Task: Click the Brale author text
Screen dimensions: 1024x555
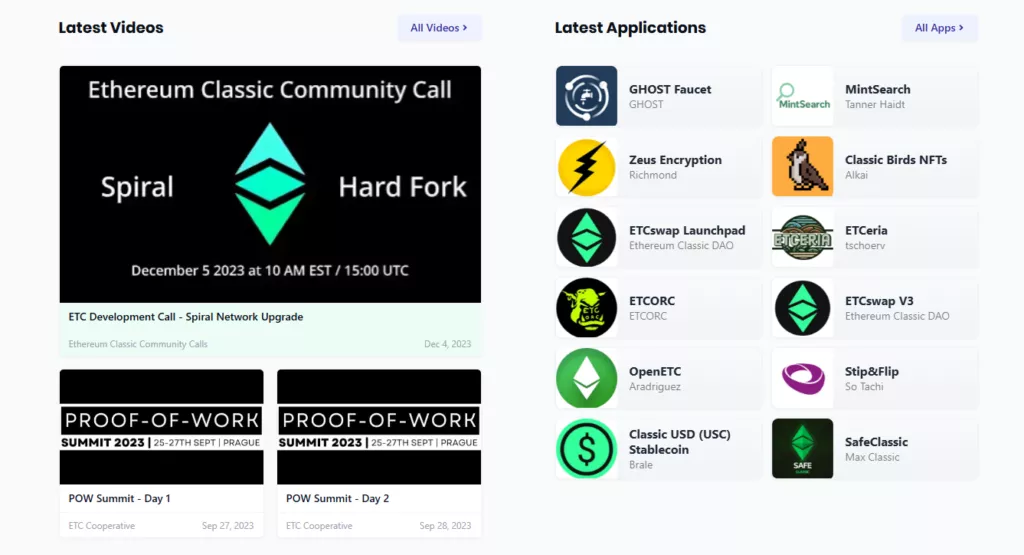Action: [x=641, y=465]
